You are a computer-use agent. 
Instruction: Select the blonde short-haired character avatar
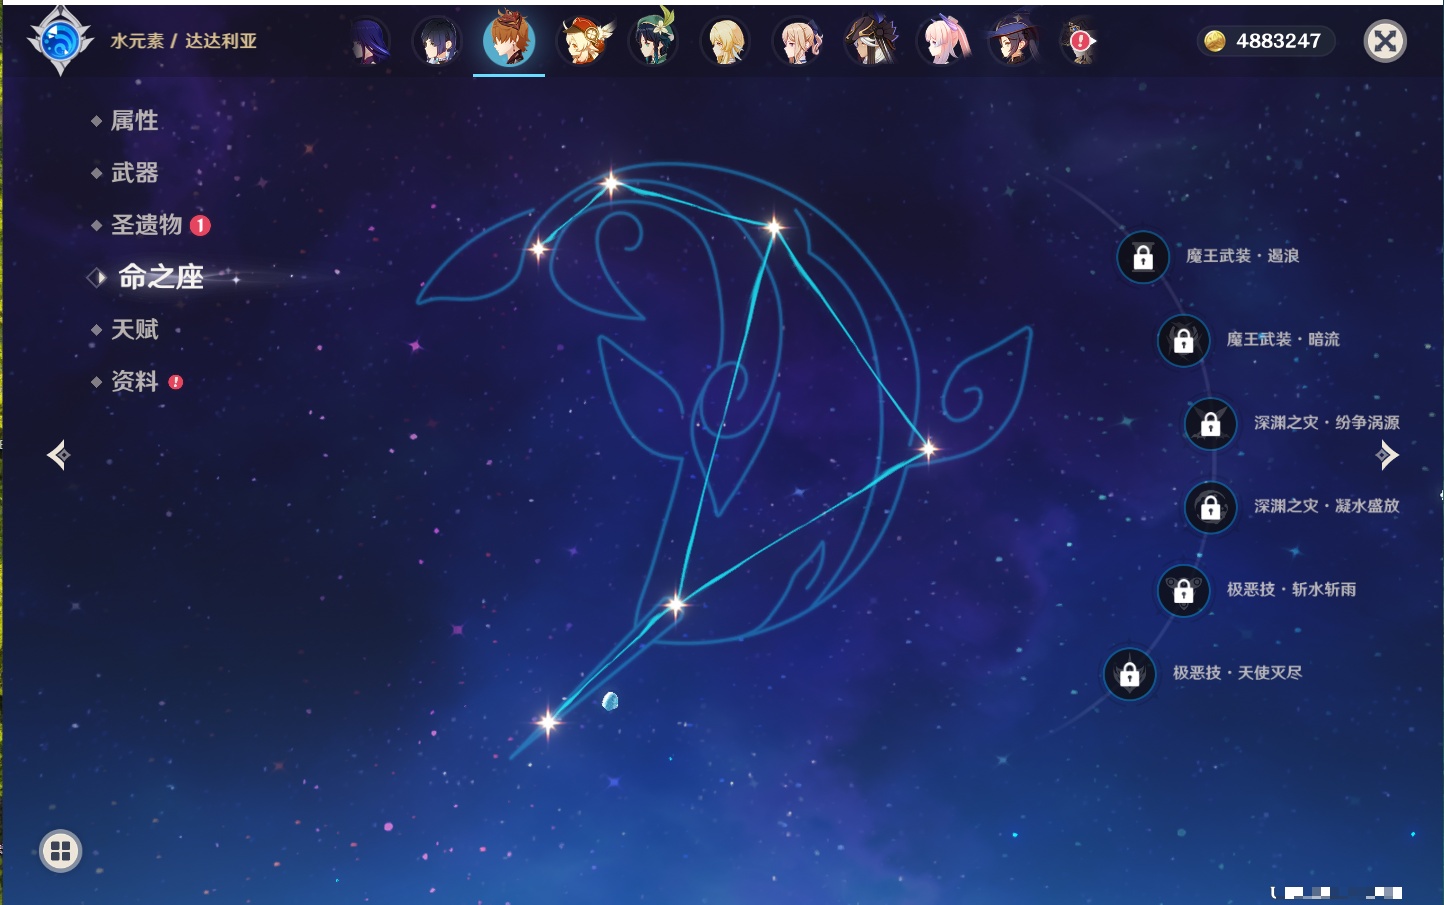725,42
